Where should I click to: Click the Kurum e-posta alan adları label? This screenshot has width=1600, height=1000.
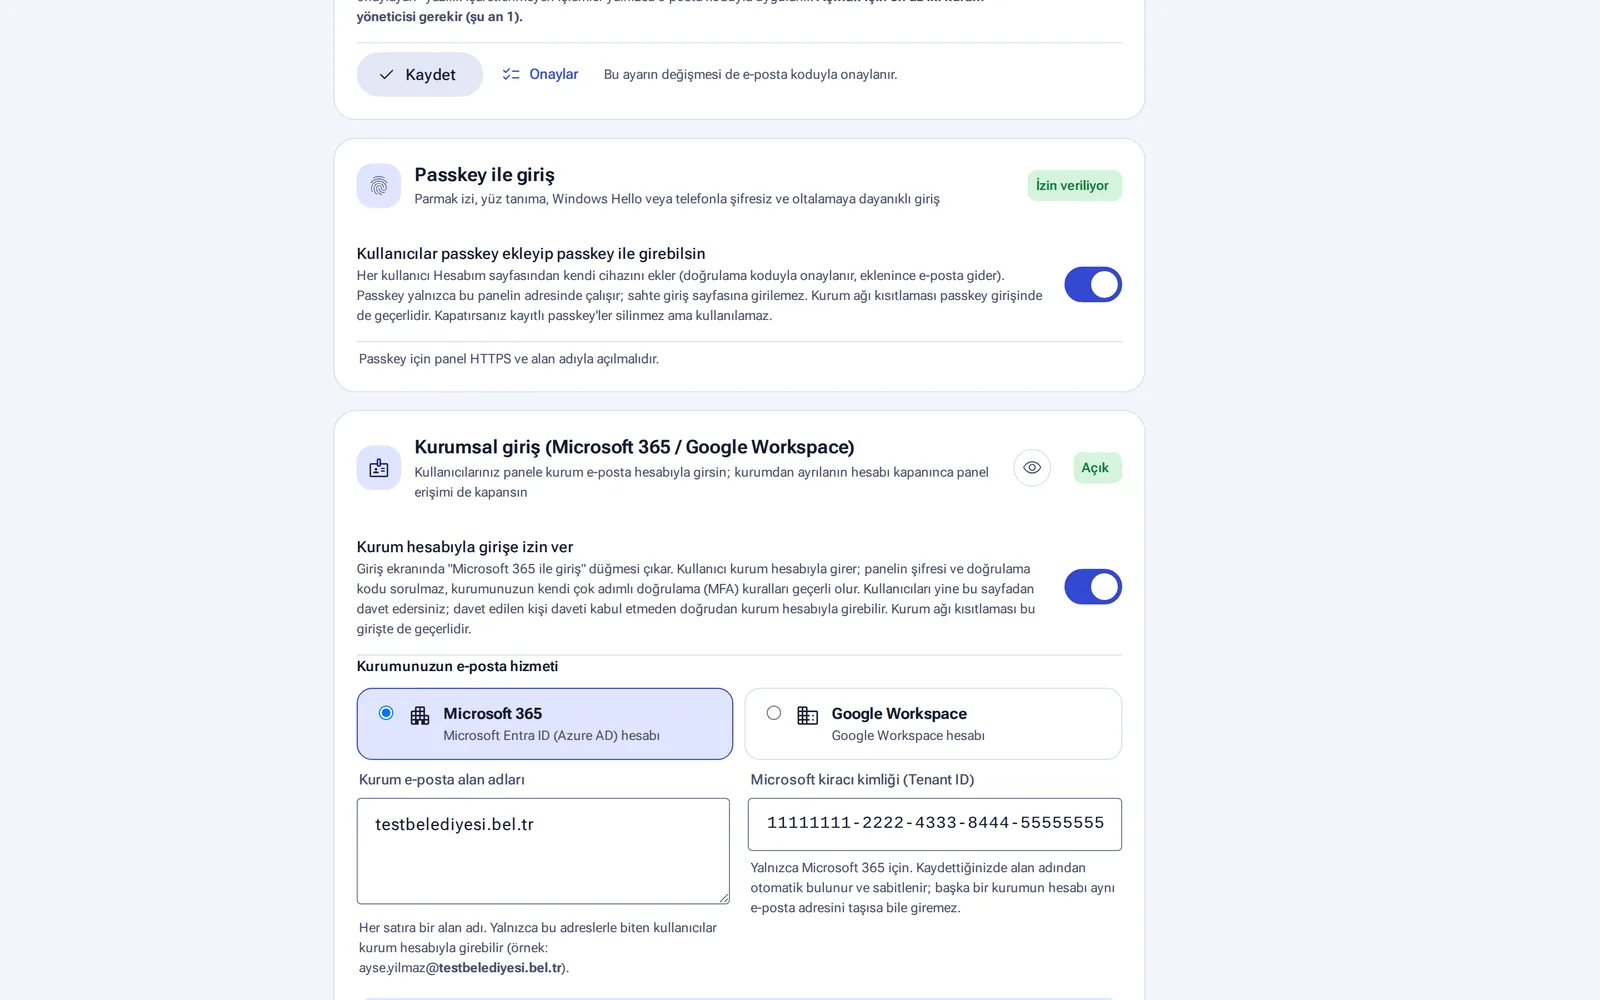point(441,779)
